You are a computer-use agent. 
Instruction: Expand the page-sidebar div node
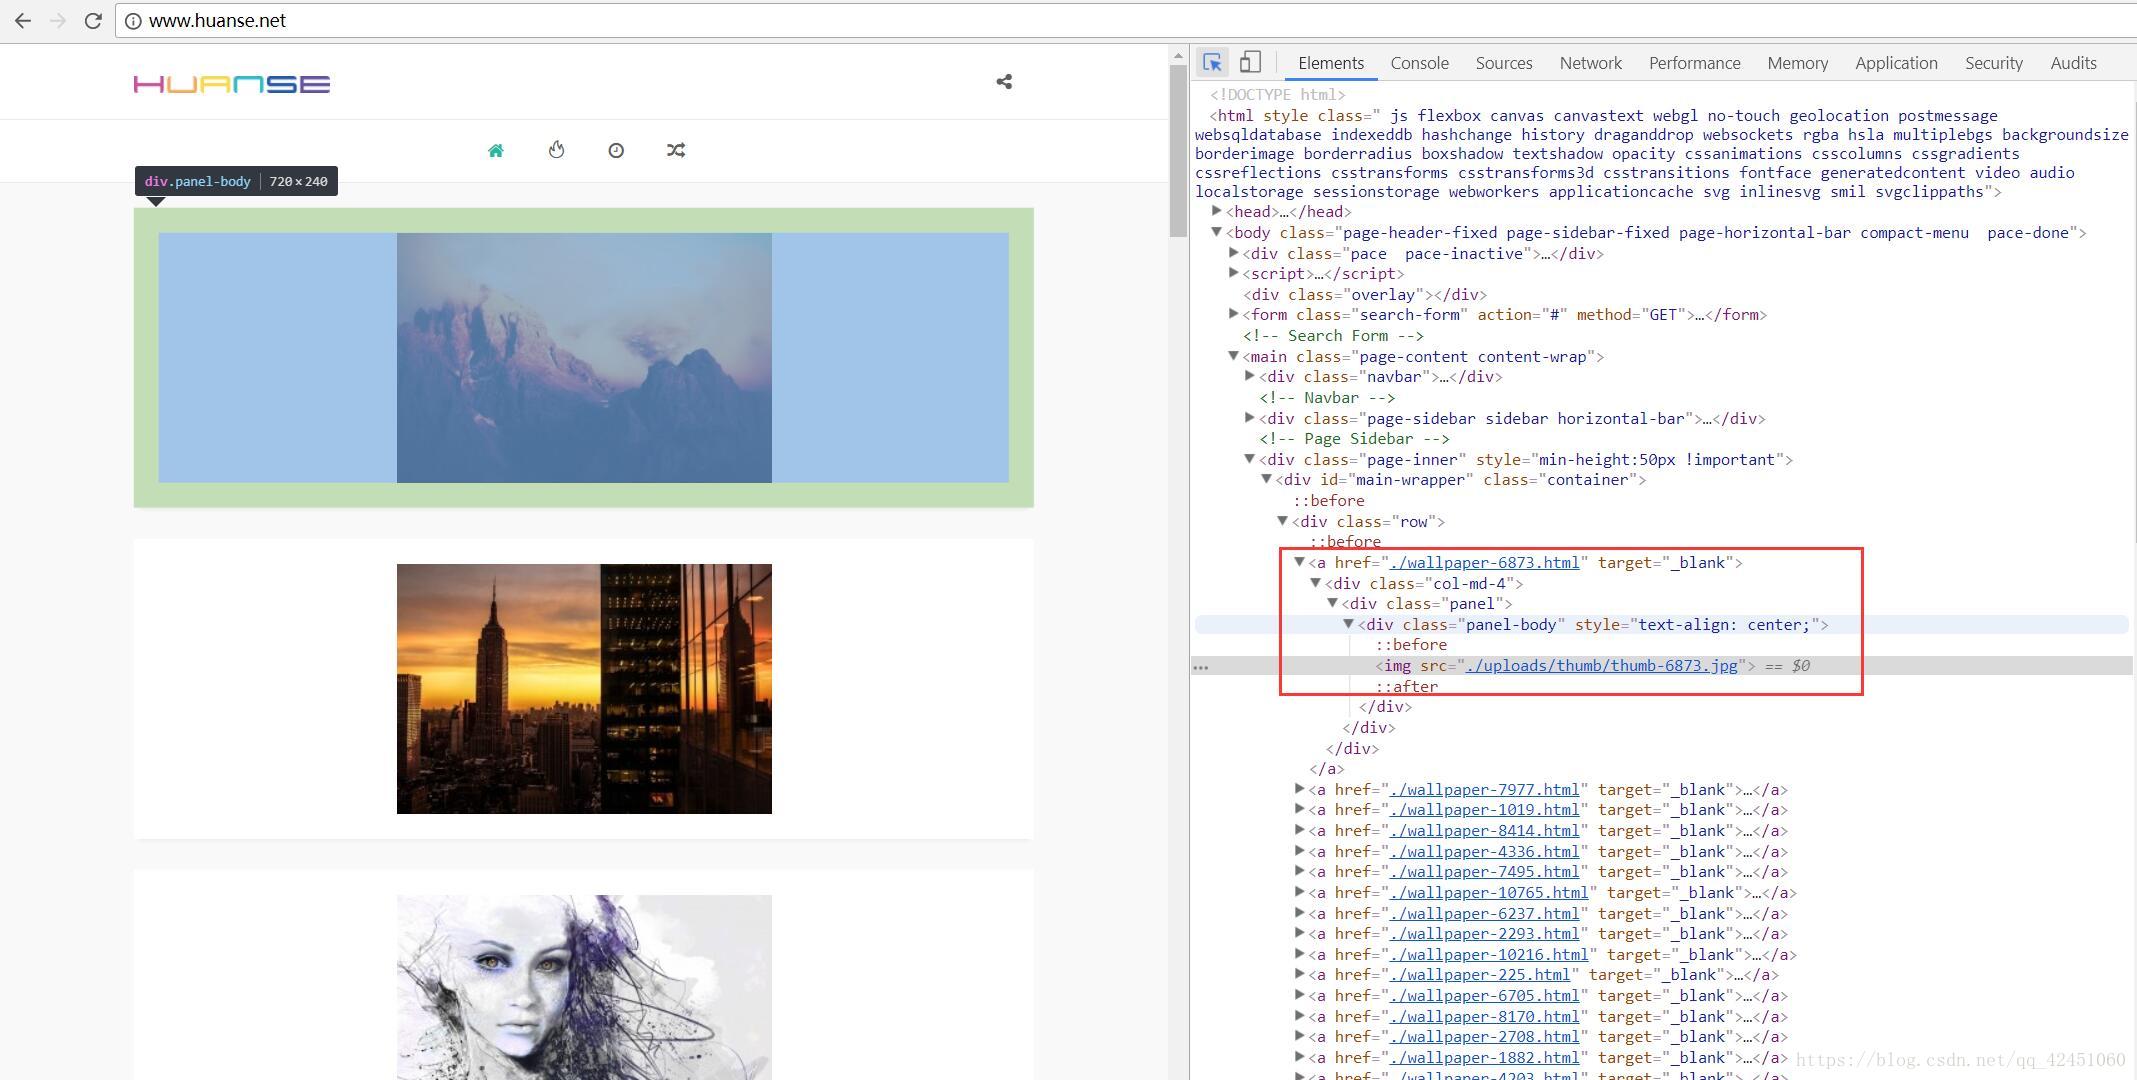[x=1250, y=418]
